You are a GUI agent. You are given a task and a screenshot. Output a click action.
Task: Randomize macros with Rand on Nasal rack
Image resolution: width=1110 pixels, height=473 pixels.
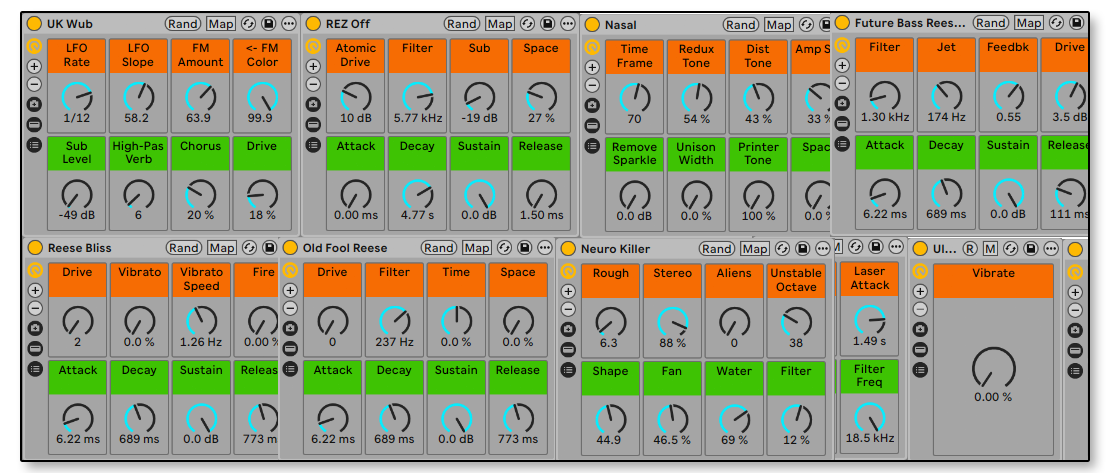coord(741,24)
